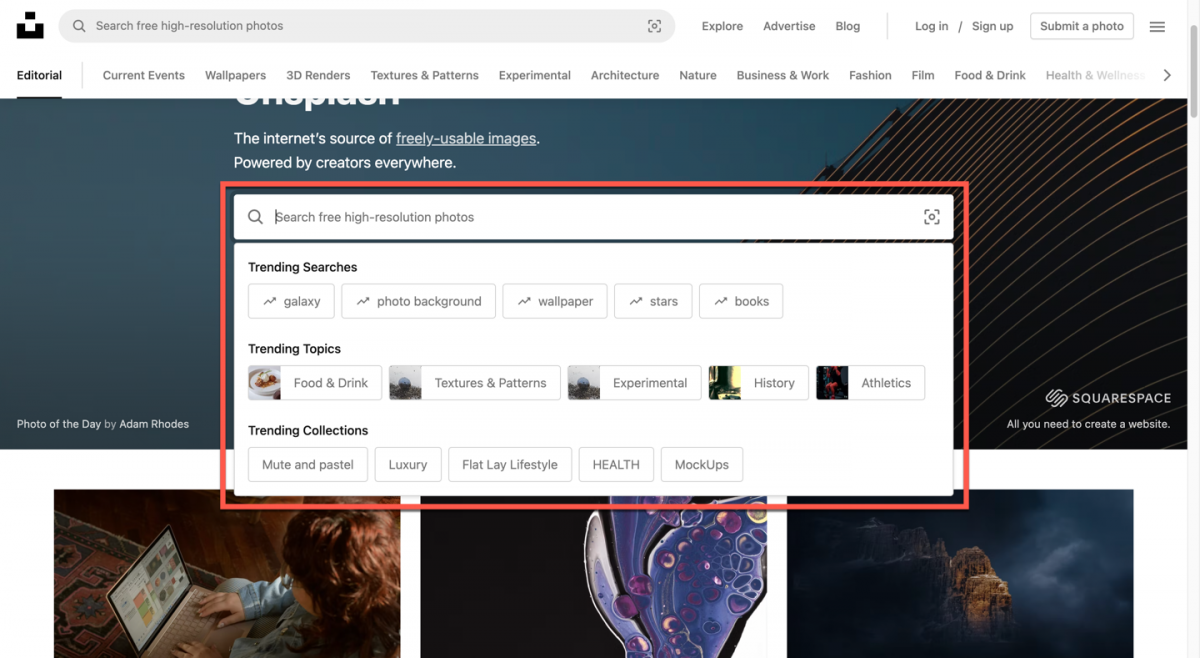Open Mute and pastel collection
This screenshot has height=658, width=1200.
[308, 464]
